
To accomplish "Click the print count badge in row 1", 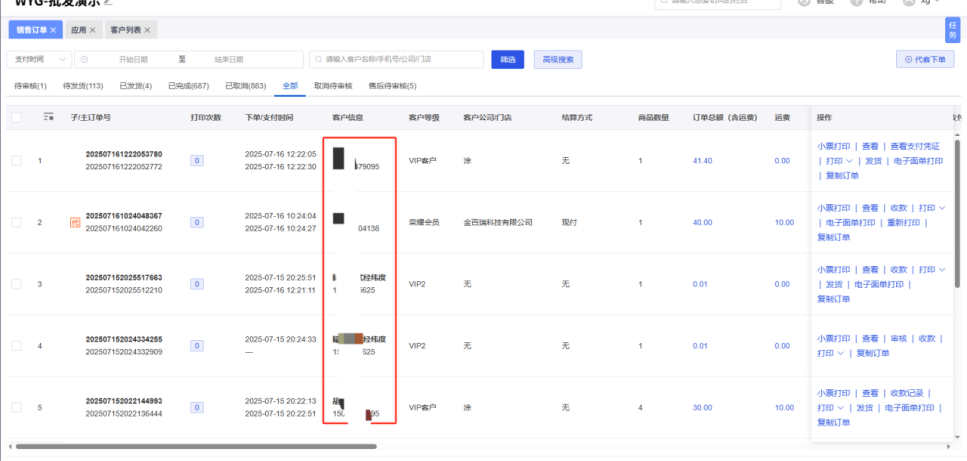I will [197, 160].
